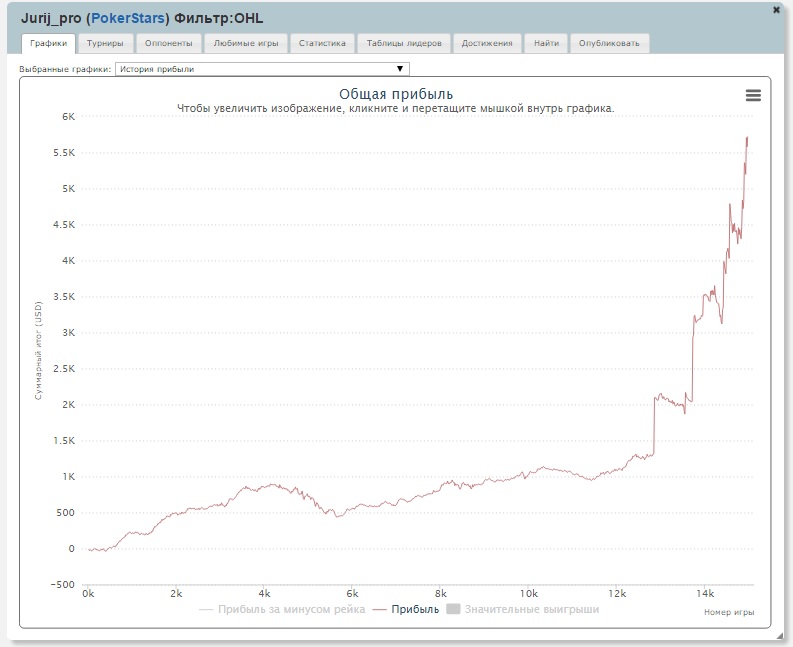Viewport: 793px width, 647px height.
Task: Click the 'Номер игры' x-axis label
Action: (731, 612)
